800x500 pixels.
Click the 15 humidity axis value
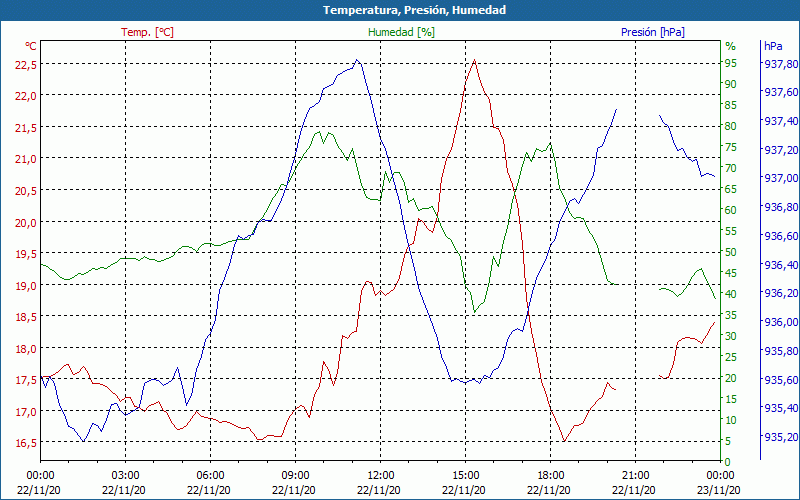(x=731, y=399)
